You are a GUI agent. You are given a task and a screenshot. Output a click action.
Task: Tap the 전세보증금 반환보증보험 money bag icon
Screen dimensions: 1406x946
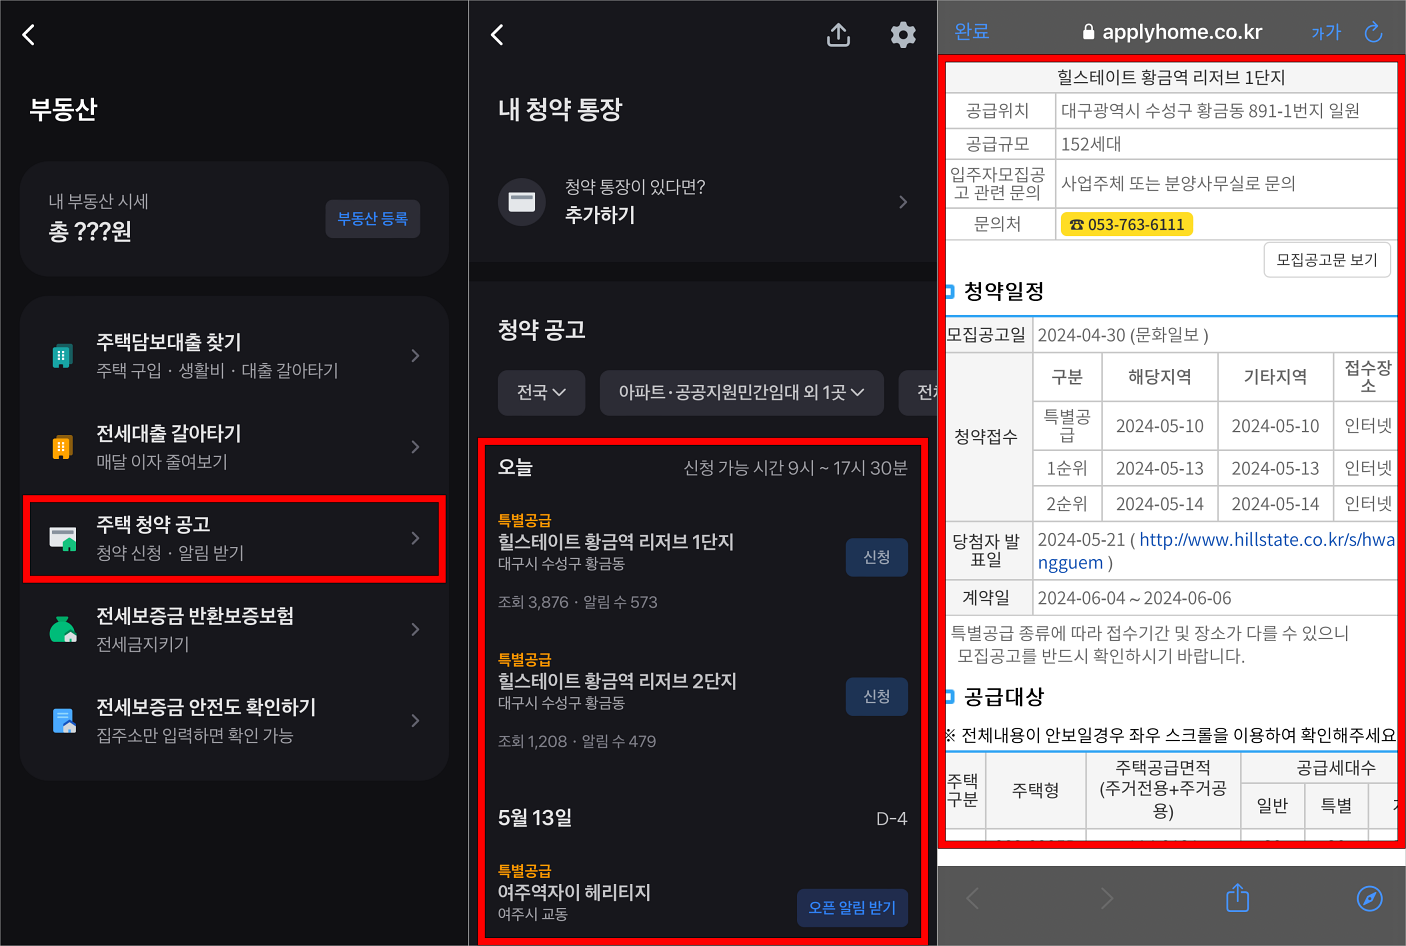(x=63, y=629)
